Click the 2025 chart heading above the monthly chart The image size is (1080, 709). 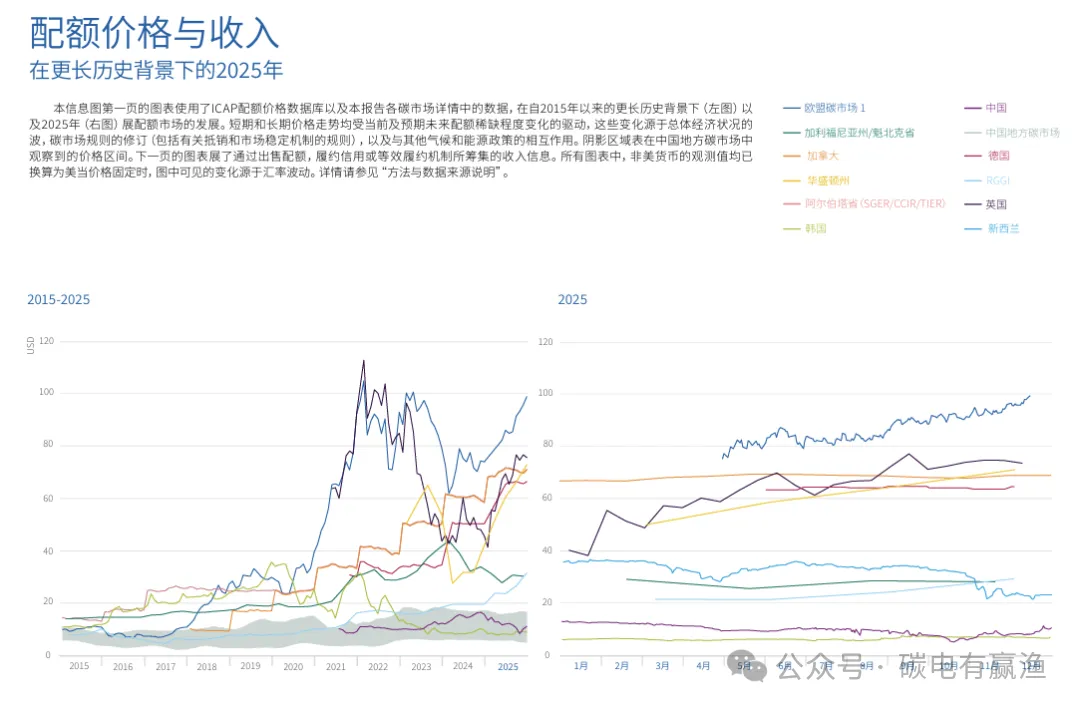572,300
